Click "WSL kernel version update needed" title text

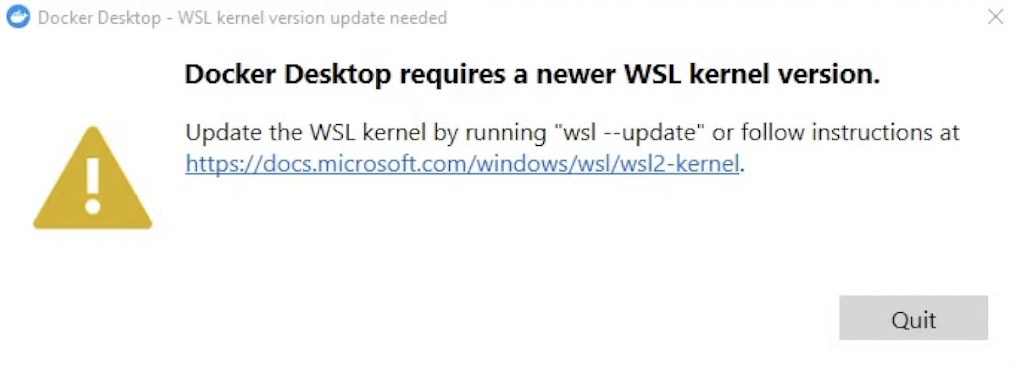coord(312,18)
